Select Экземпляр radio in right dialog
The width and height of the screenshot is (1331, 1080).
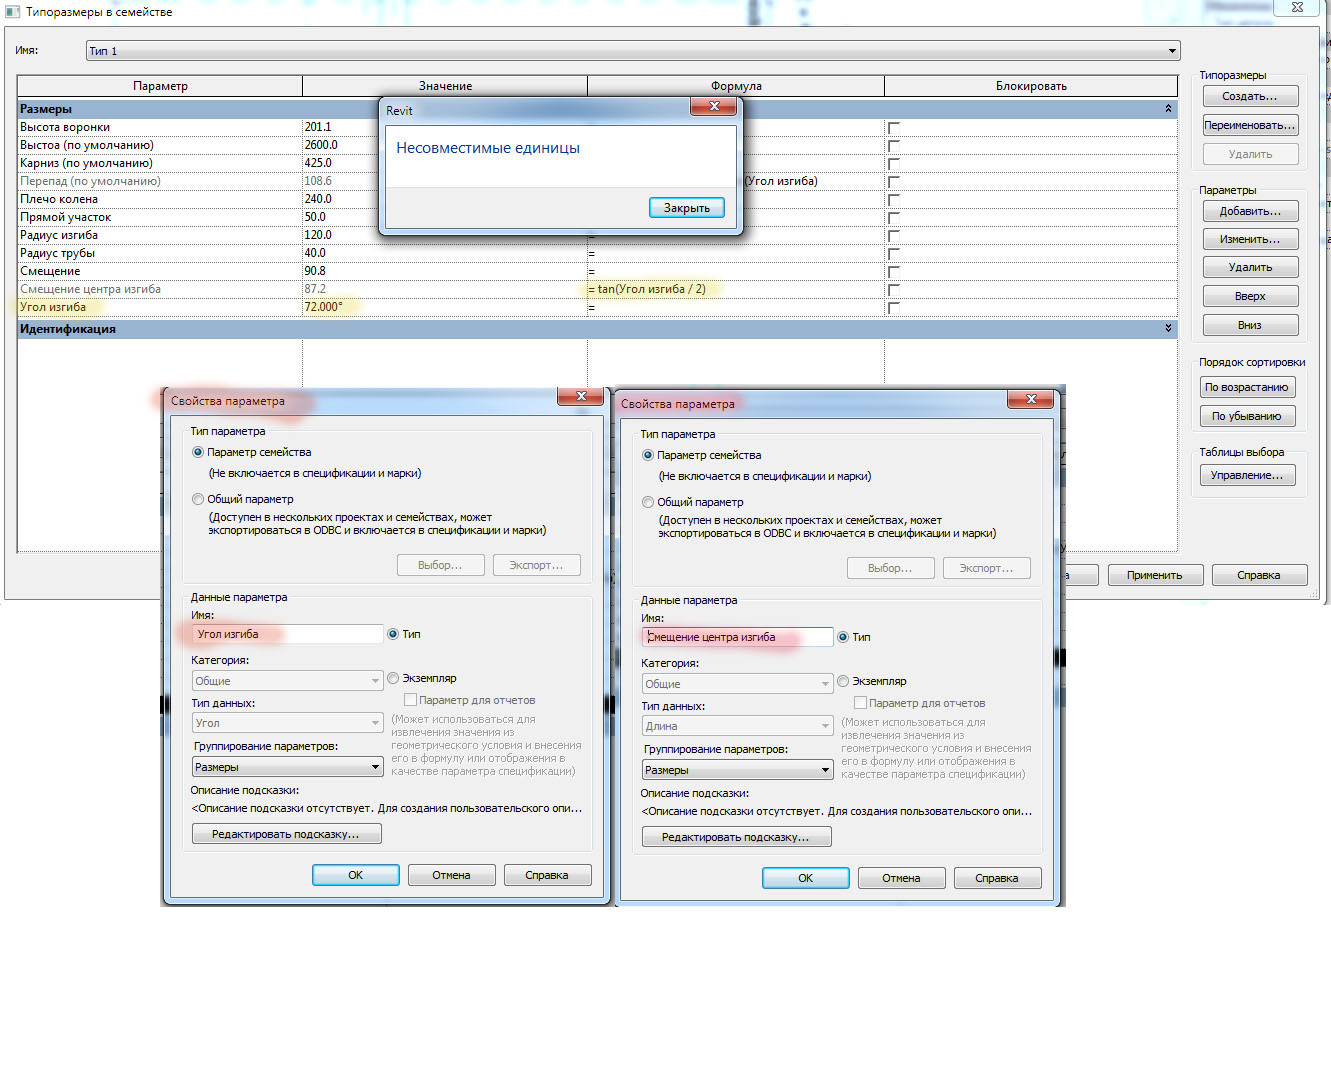pos(843,681)
